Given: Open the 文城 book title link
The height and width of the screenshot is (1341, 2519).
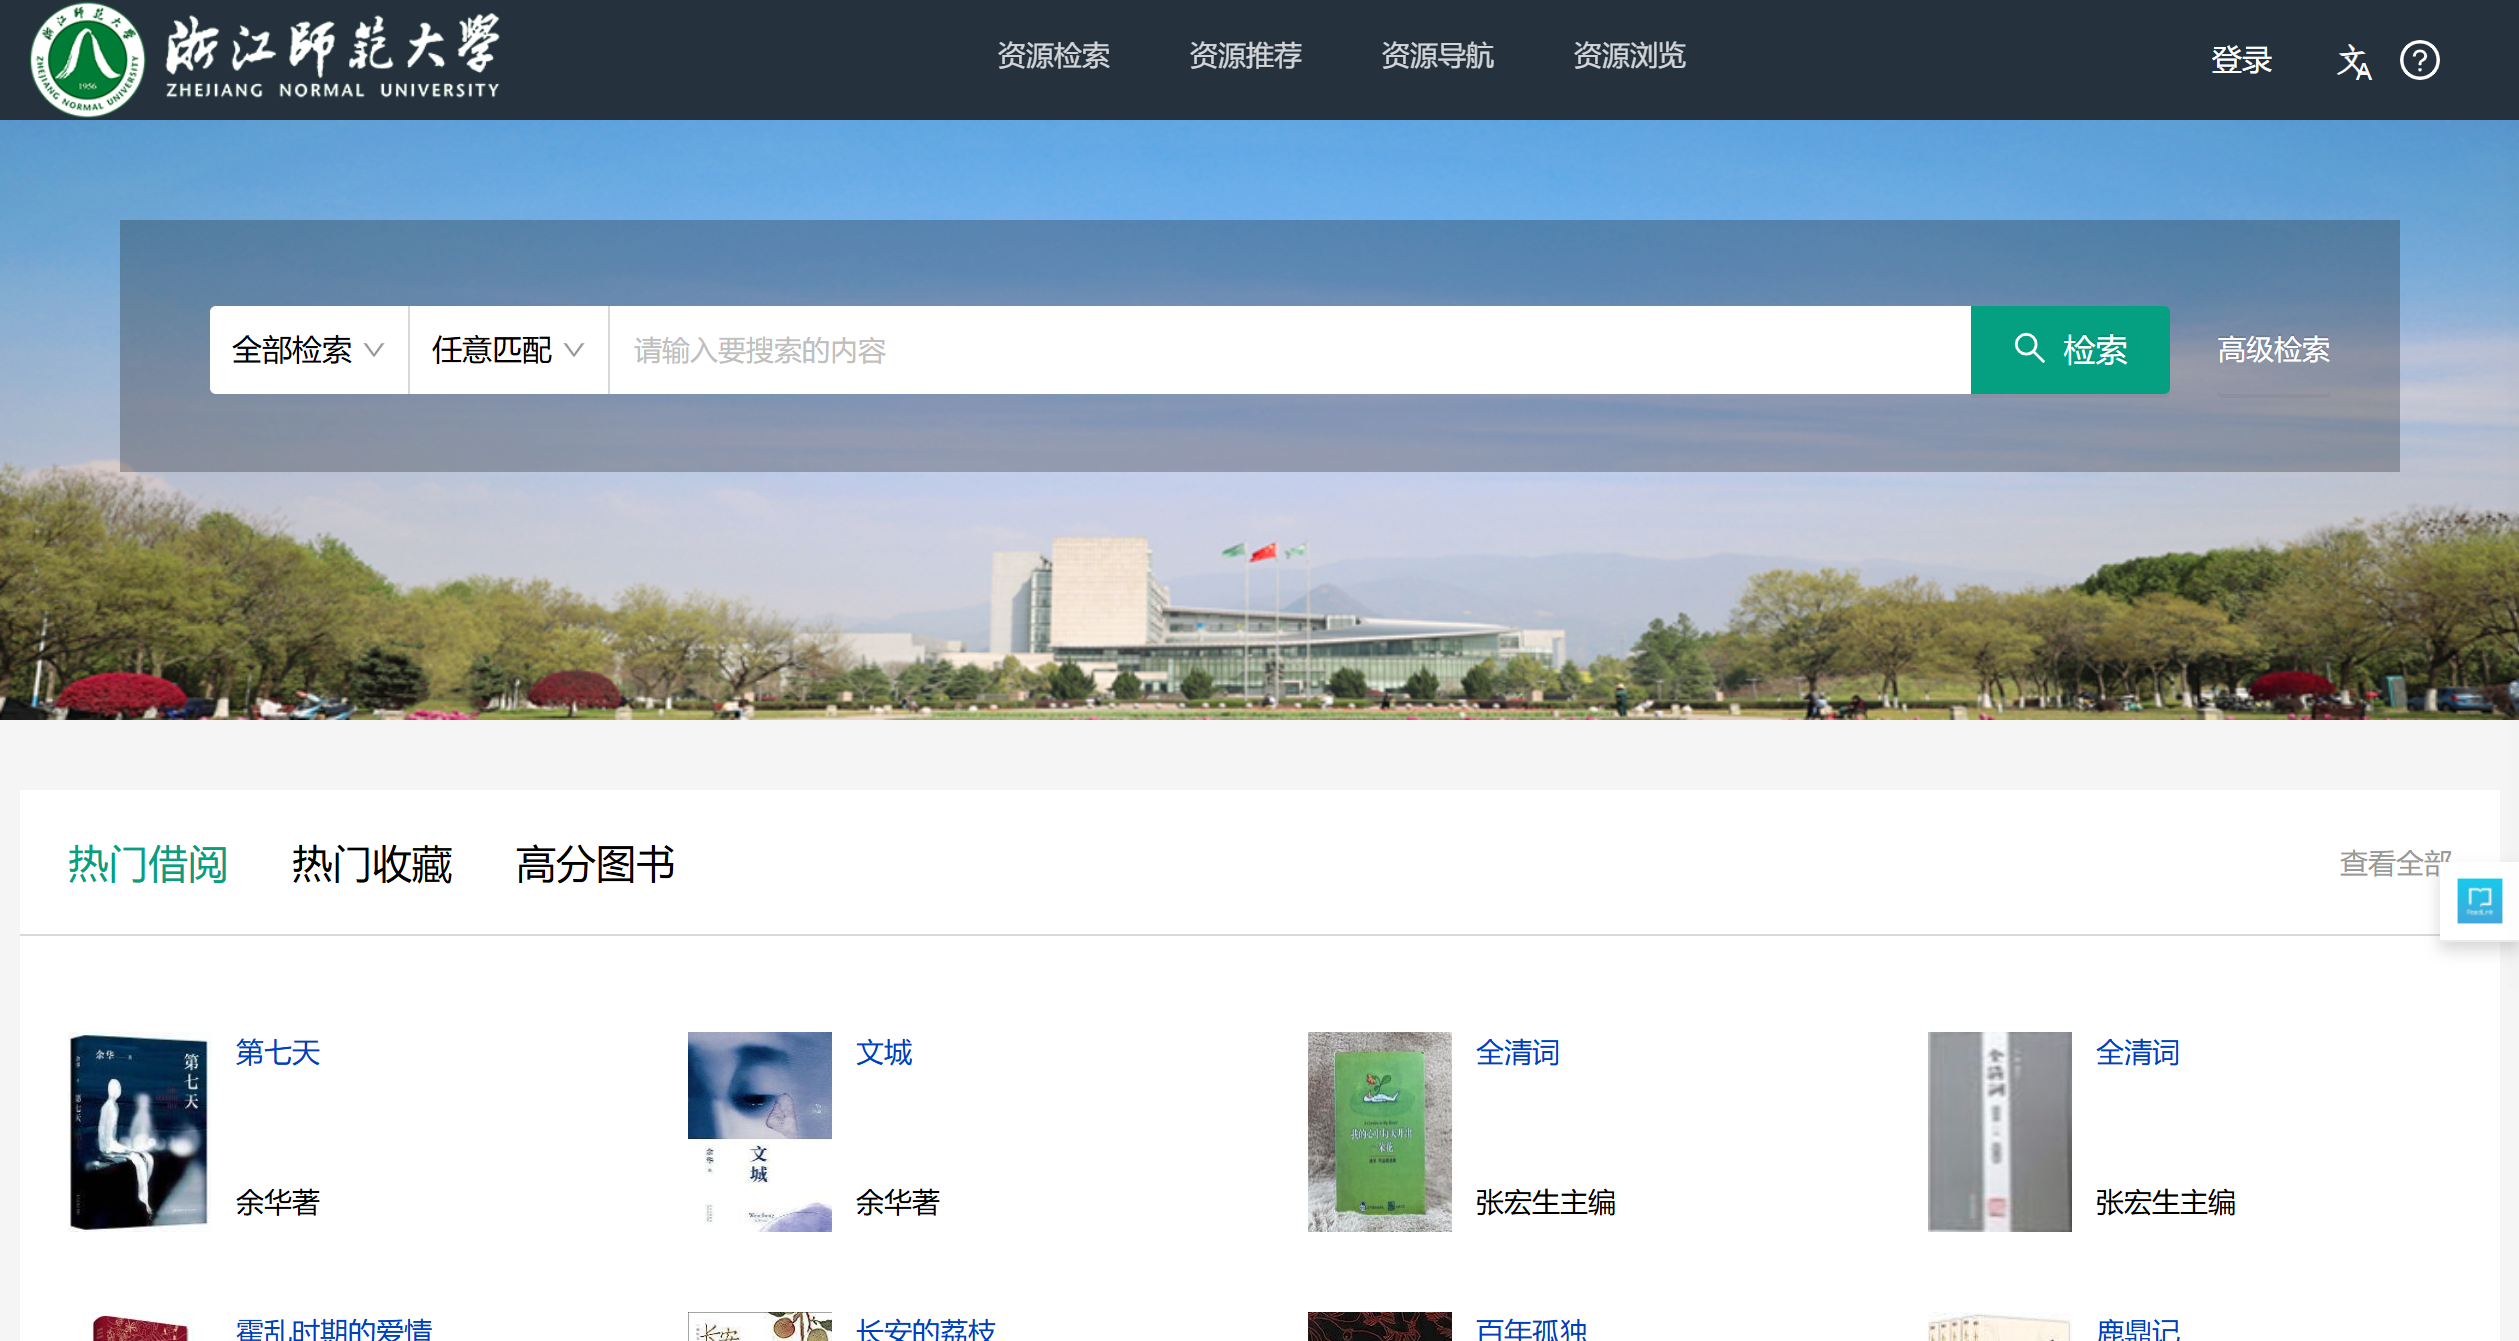Looking at the screenshot, I should [884, 1052].
